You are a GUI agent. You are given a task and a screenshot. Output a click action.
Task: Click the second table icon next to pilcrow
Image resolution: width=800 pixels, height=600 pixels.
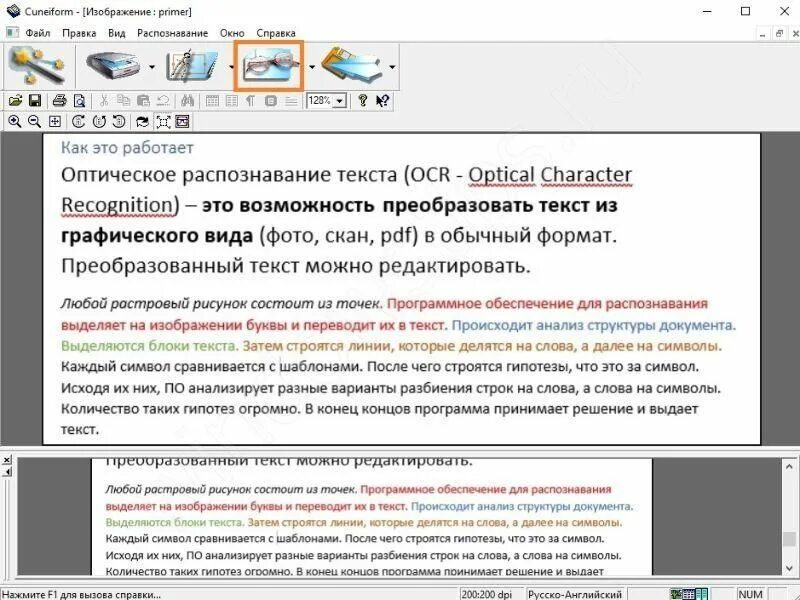click(232, 101)
